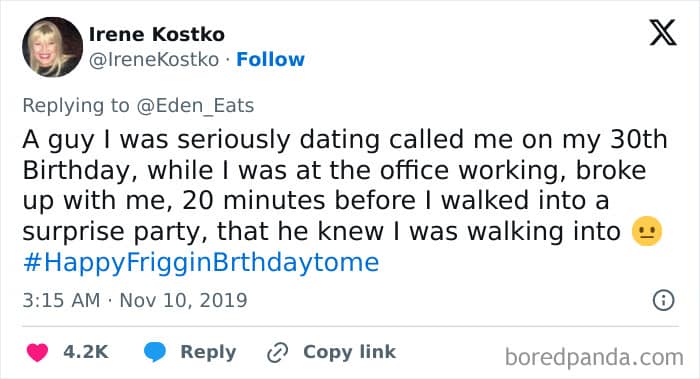Click the Irene Kostko display name
Viewport: 700px width, 379px height.
tap(157, 34)
